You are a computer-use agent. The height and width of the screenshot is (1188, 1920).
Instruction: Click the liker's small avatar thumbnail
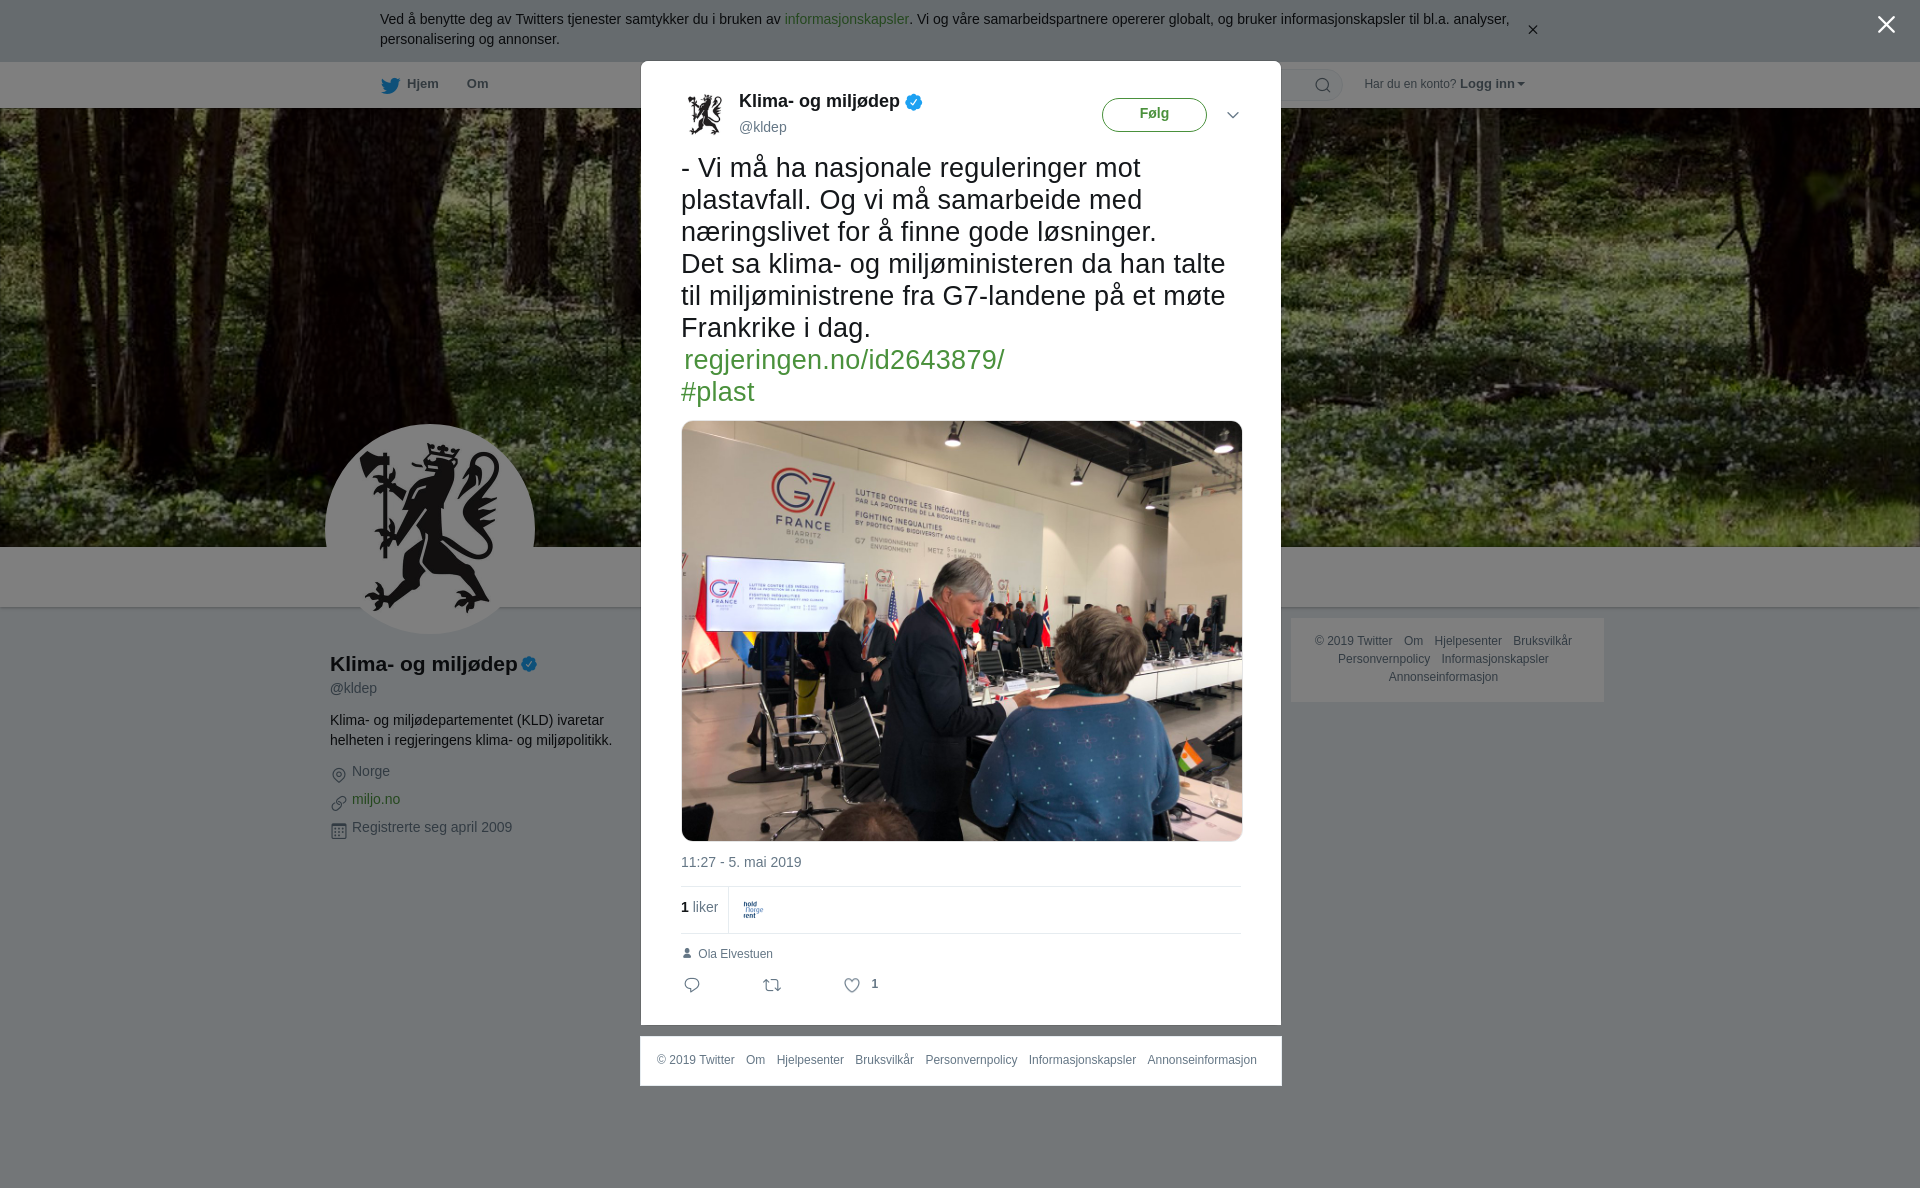(752, 909)
